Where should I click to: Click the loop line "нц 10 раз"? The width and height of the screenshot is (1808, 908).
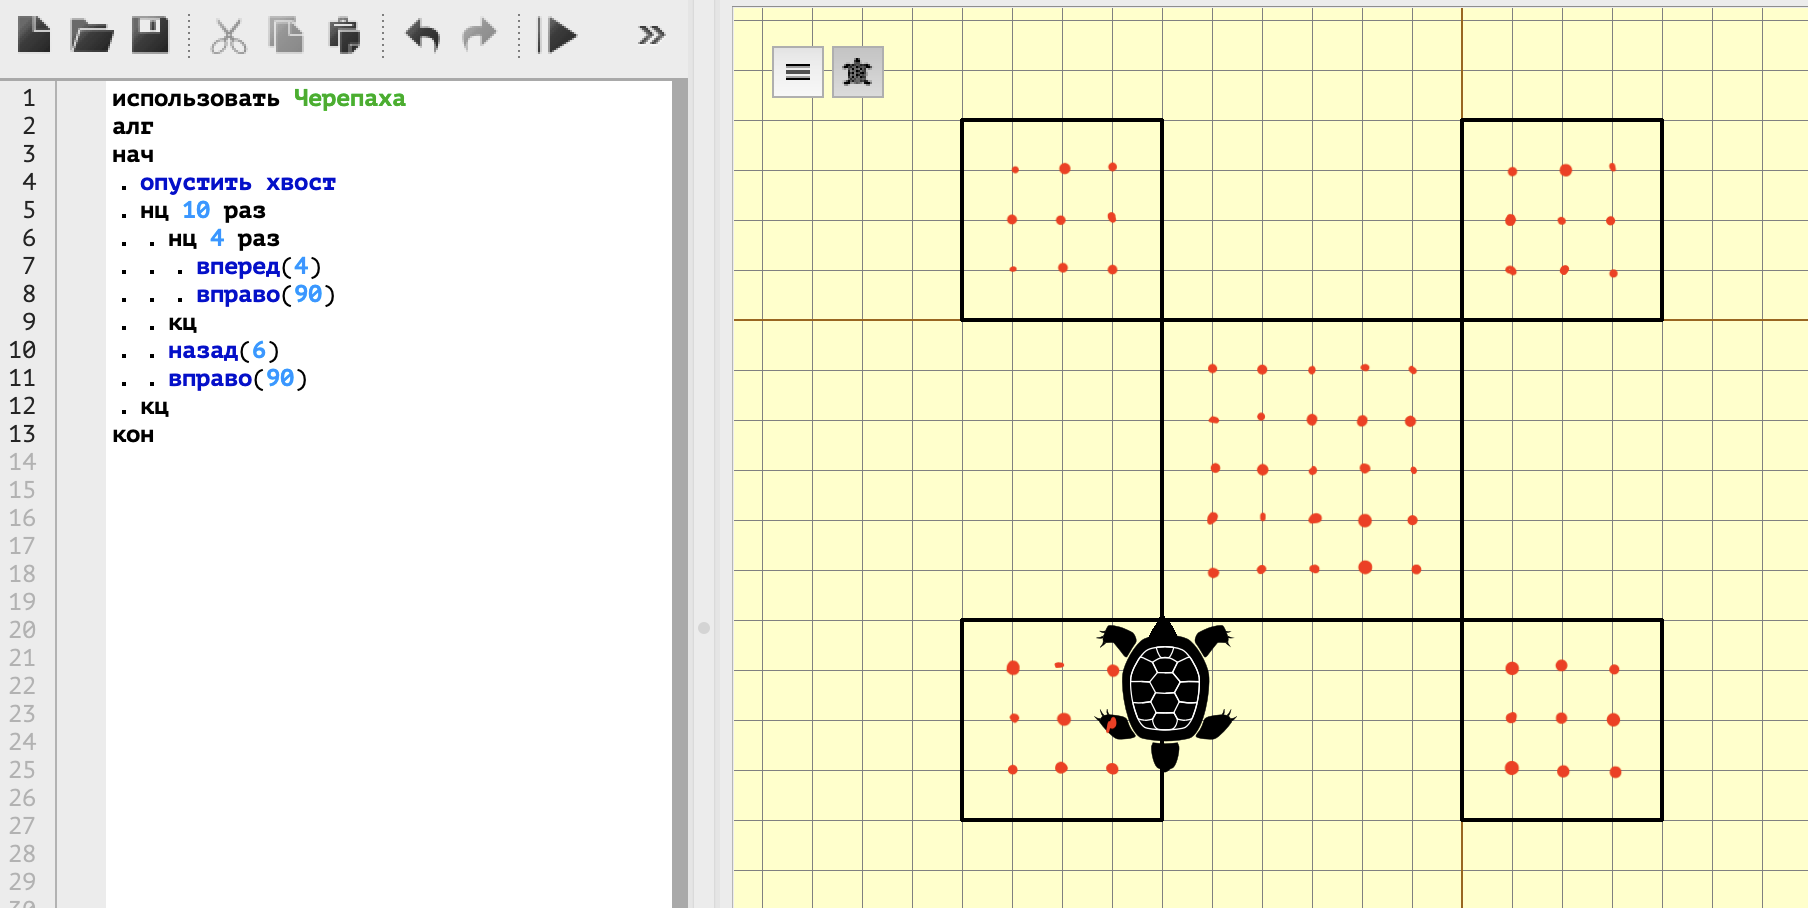pos(203,211)
